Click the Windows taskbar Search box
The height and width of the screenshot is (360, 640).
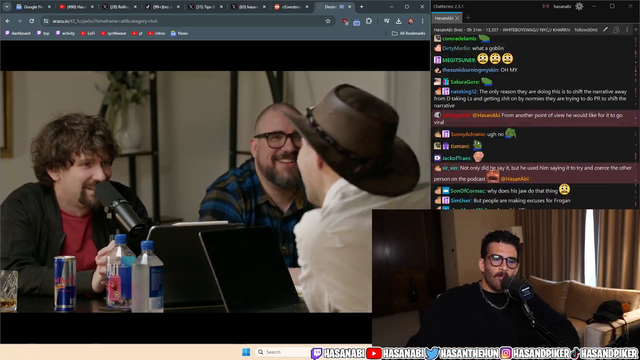[x=282, y=352]
